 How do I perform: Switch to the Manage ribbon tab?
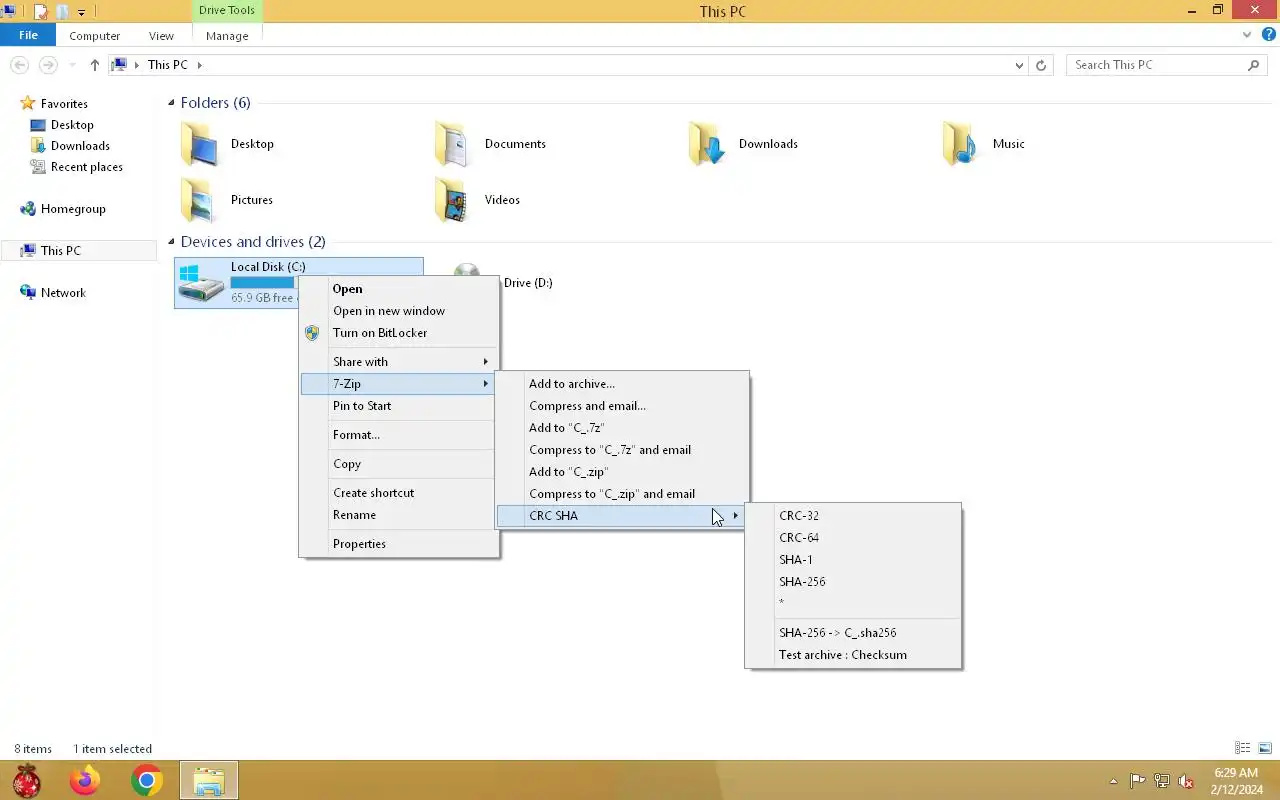(x=227, y=35)
